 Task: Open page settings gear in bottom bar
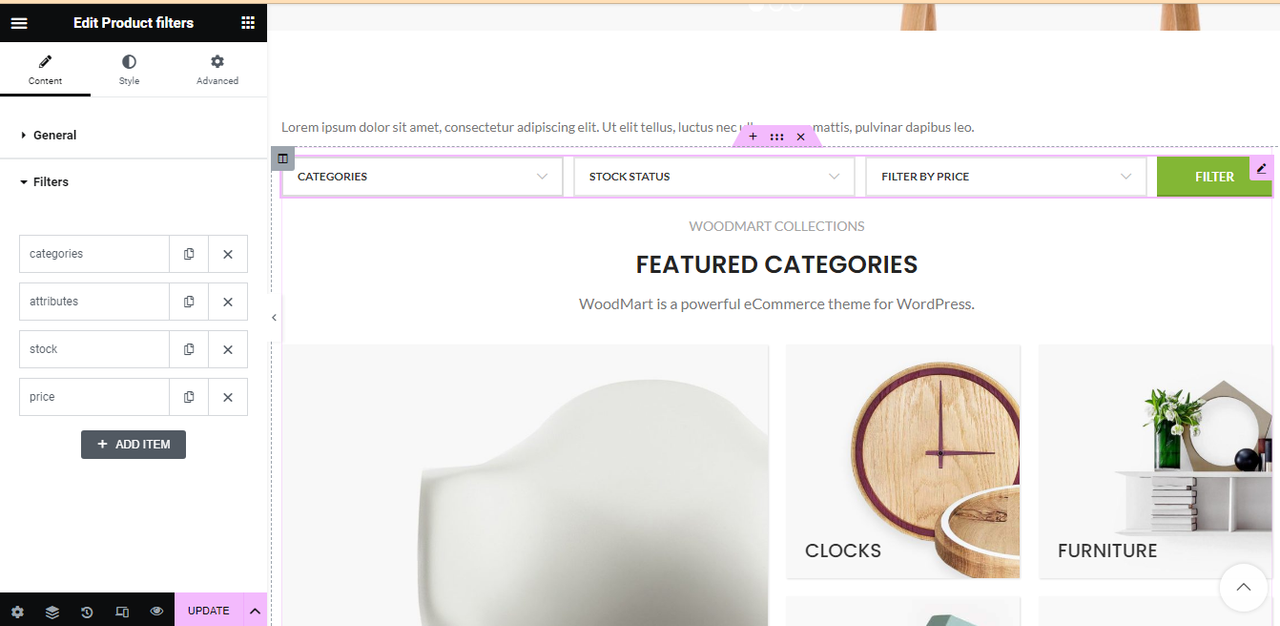point(17,612)
